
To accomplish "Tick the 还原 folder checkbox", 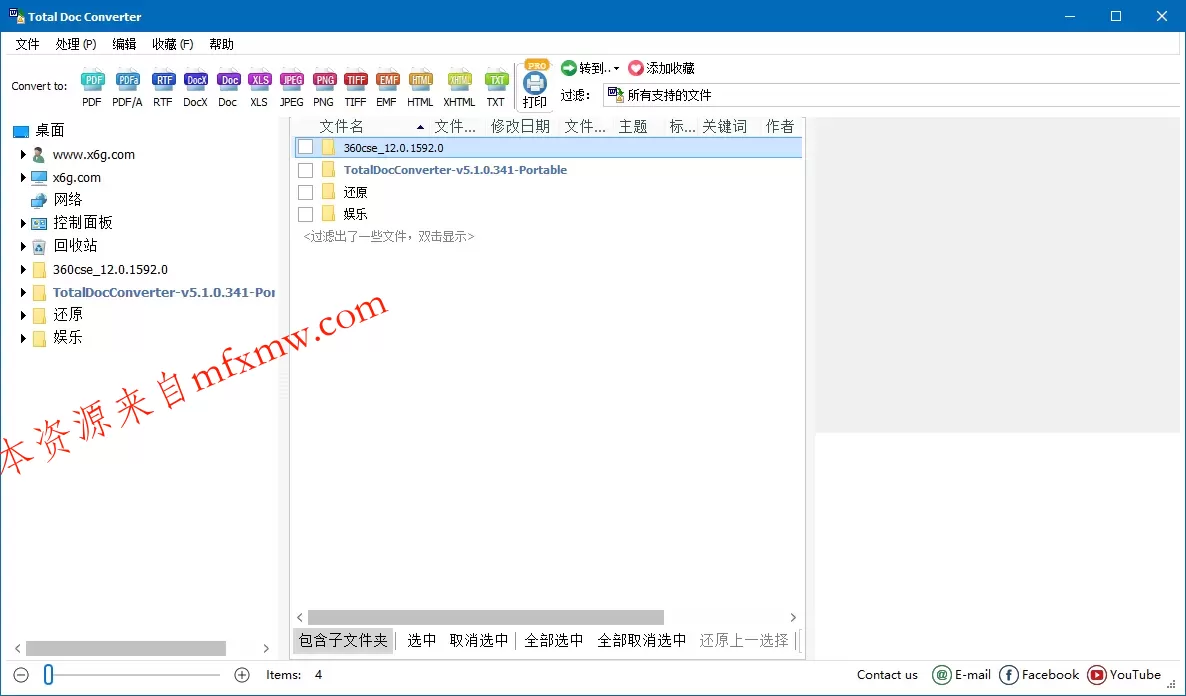I will point(306,192).
